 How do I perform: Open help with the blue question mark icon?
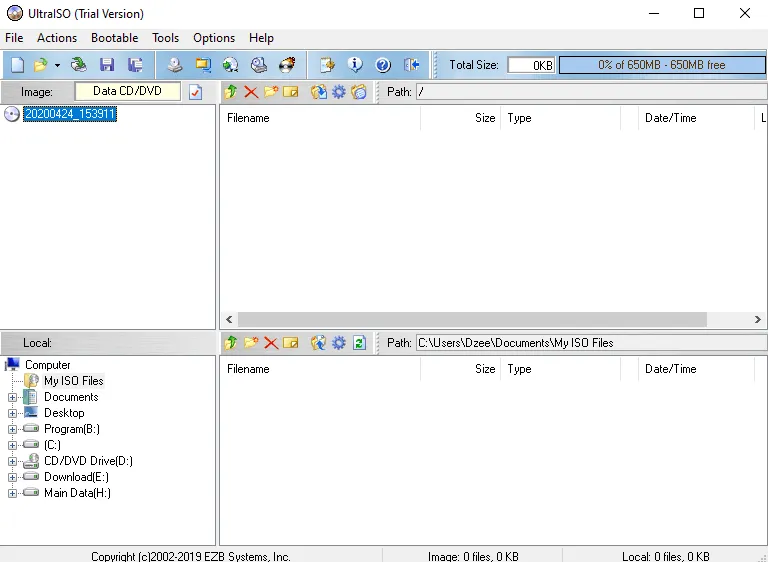(x=383, y=65)
